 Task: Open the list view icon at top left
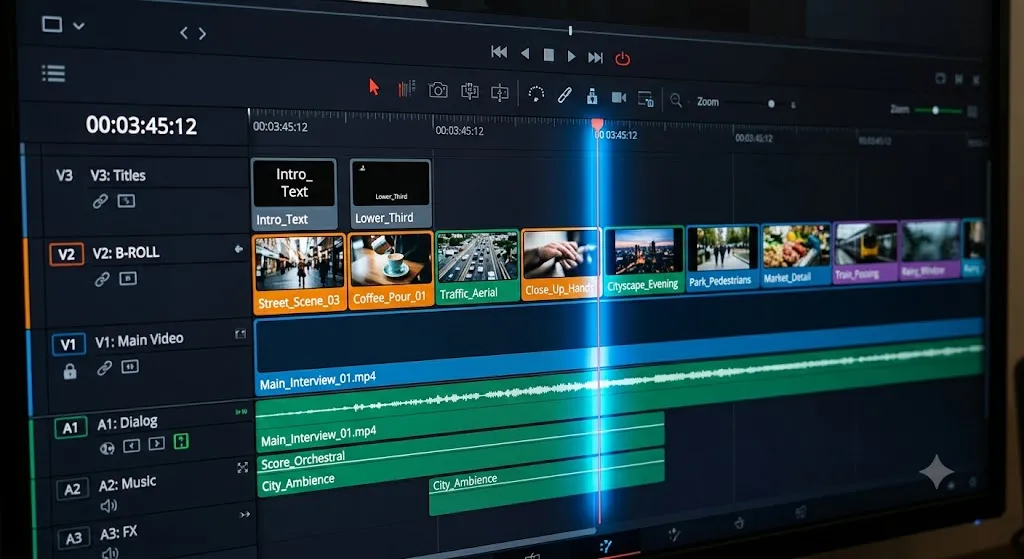(x=54, y=72)
